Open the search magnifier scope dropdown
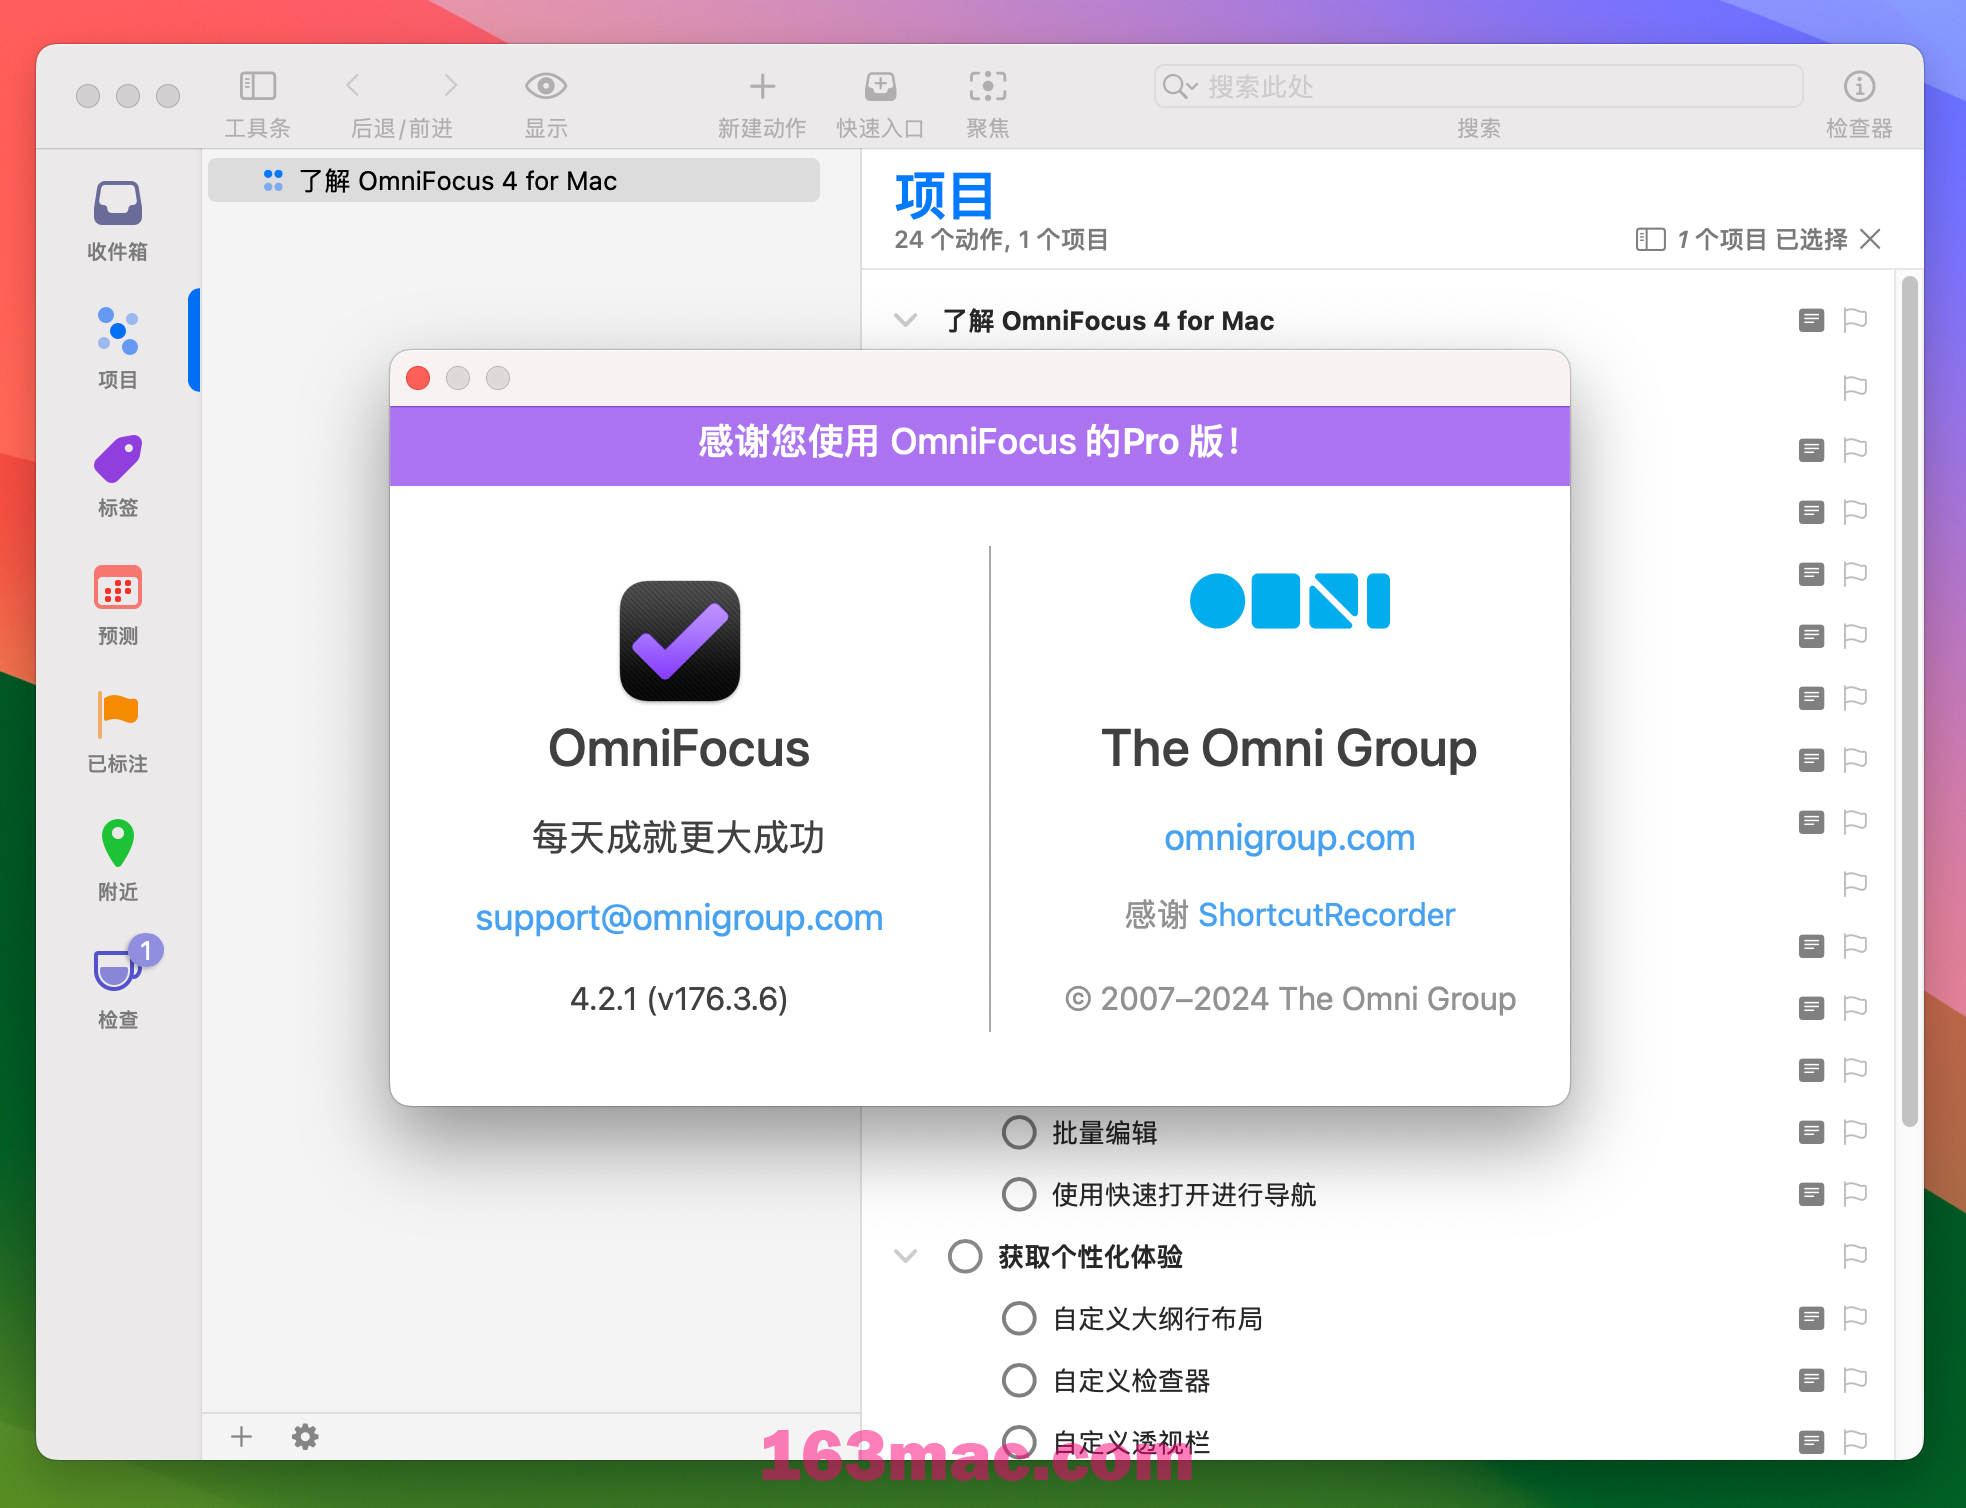 pos(1180,87)
